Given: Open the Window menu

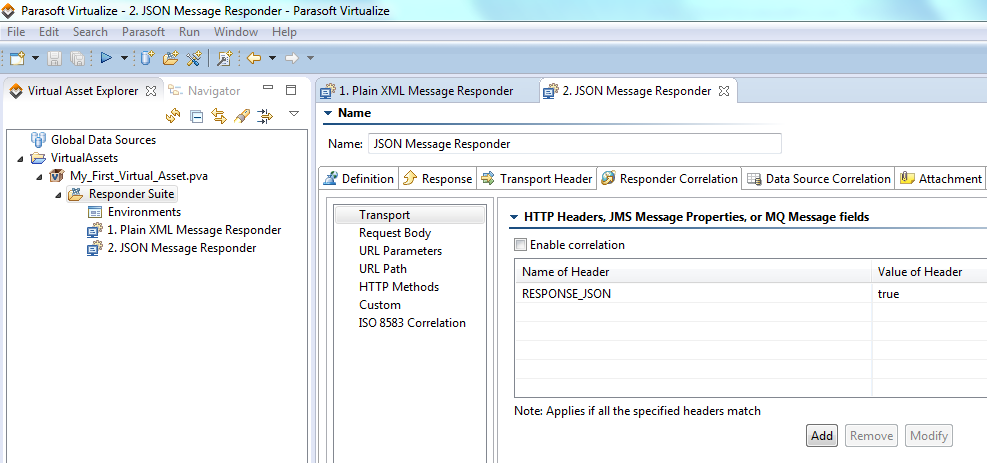Looking at the screenshot, I should click(235, 31).
